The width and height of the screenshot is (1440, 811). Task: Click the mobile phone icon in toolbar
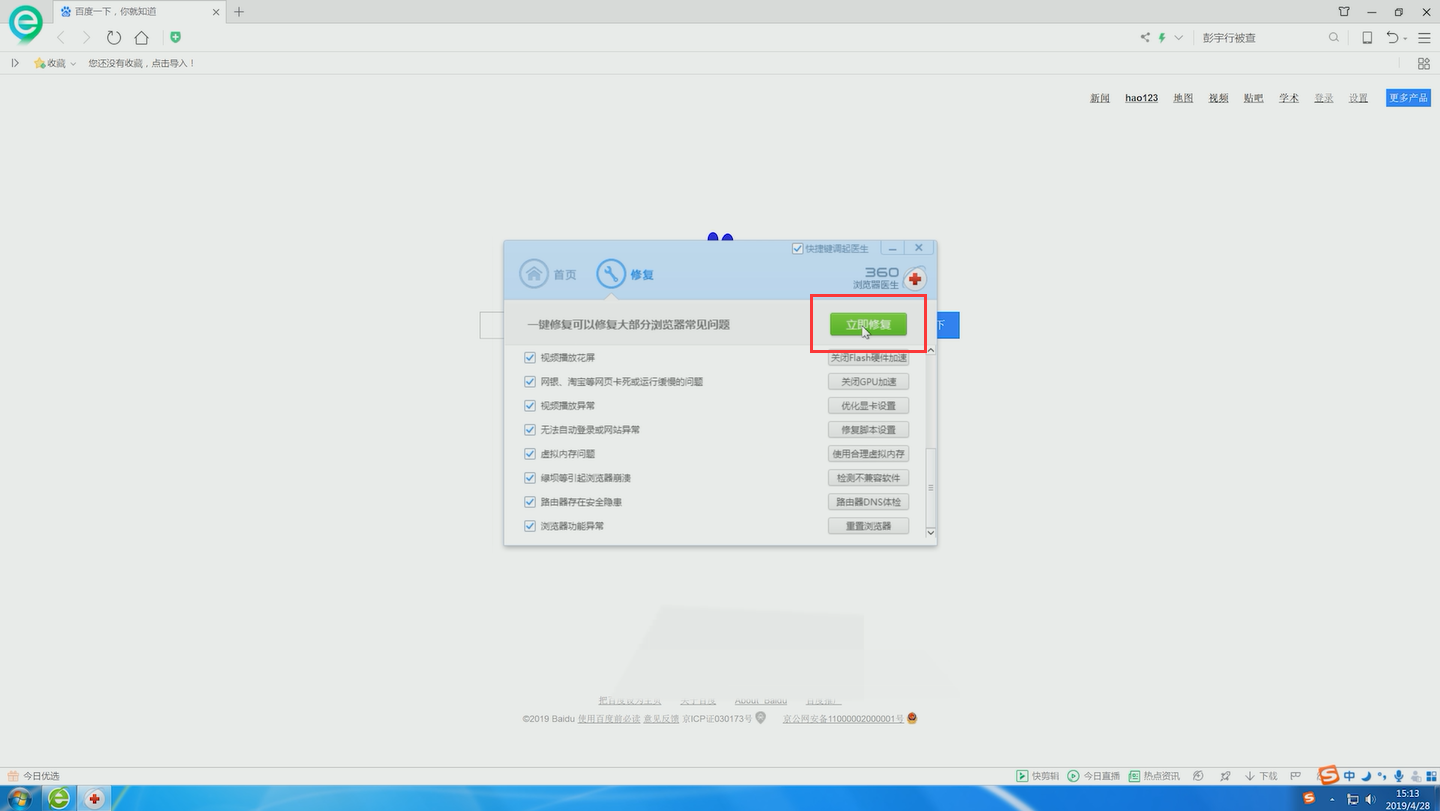[x=1367, y=38]
